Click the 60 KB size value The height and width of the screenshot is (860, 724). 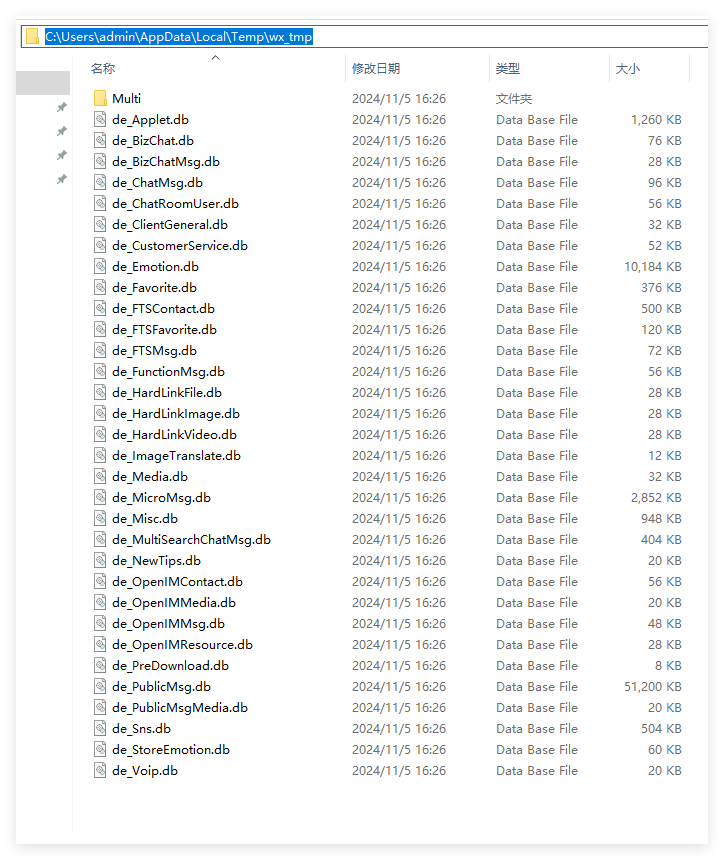point(665,749)
